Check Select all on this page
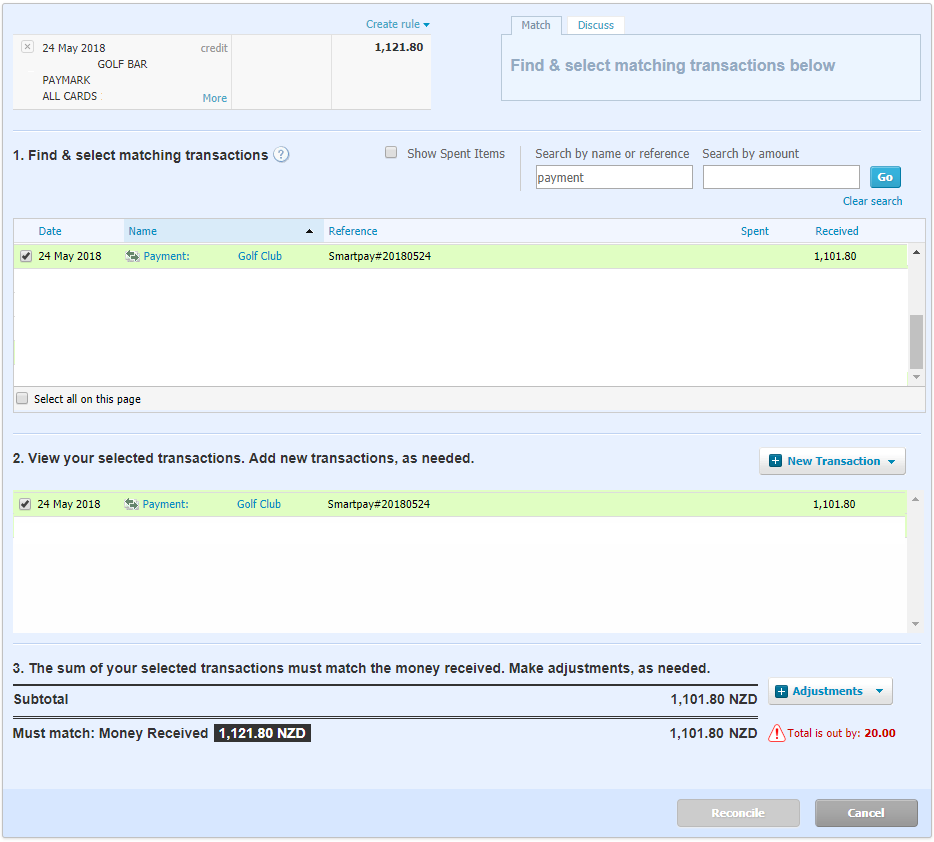 22,399
